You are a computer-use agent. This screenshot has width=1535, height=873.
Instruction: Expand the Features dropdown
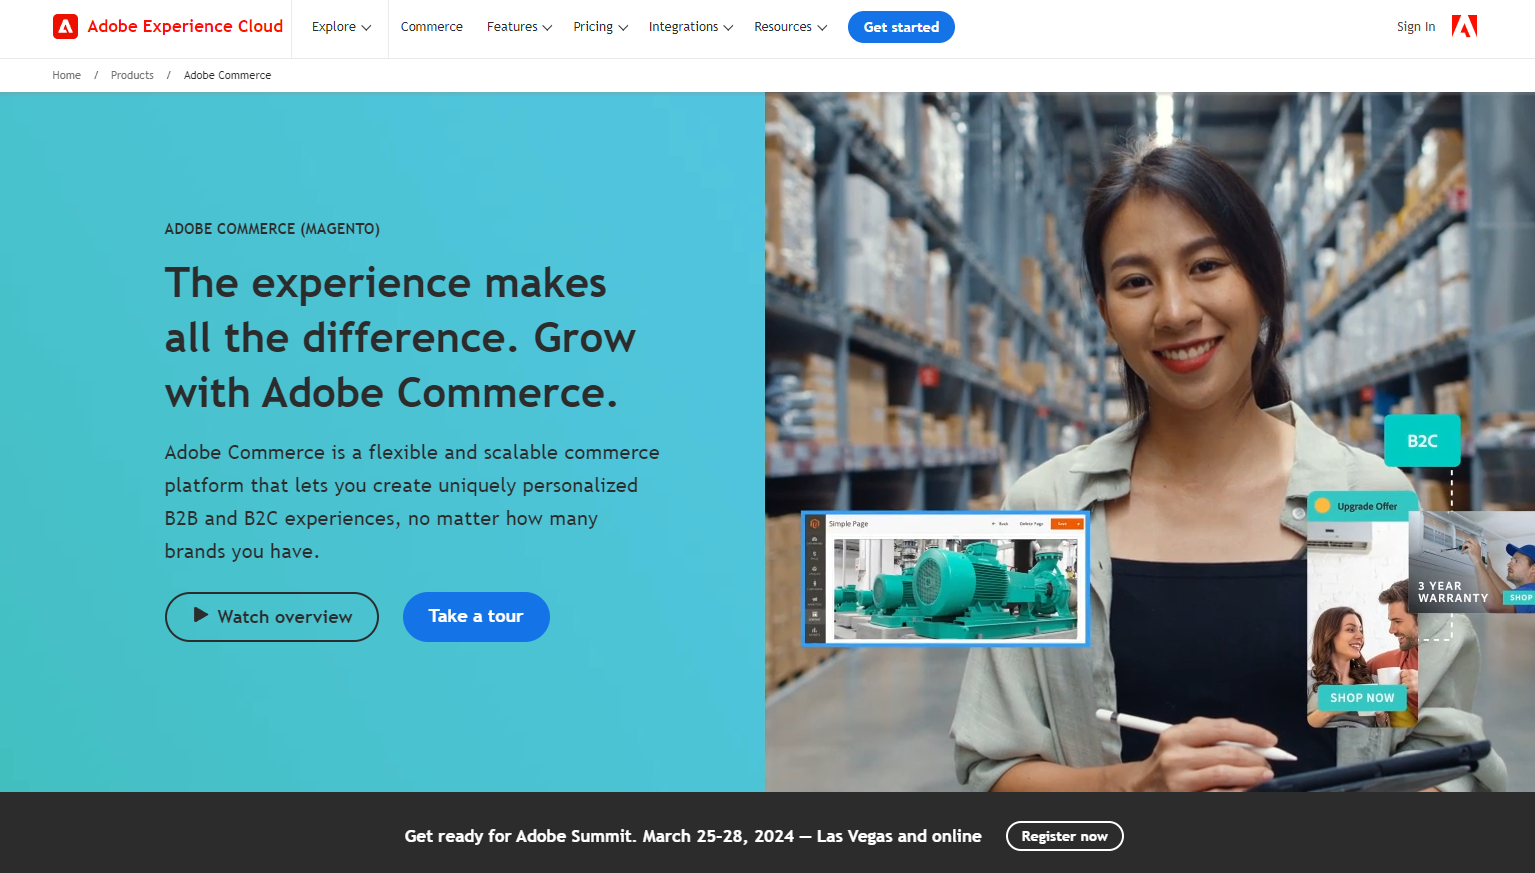pos(519,27)
